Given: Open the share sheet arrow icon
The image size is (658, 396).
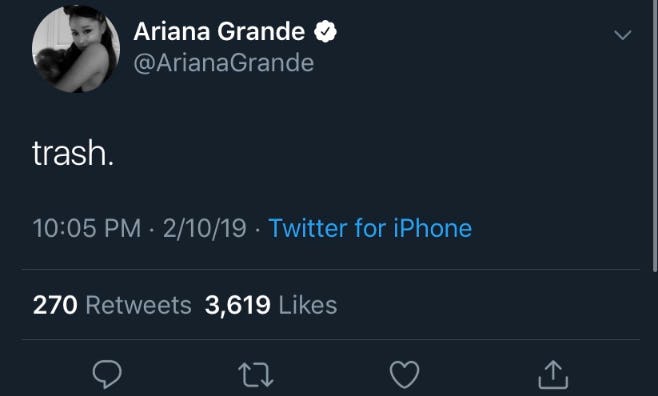Looking at the screenshot, I should point(553,374).
